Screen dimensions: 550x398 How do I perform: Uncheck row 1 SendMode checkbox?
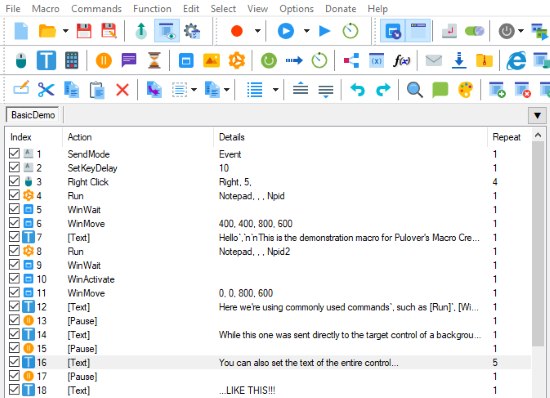(x=14, y=153)
